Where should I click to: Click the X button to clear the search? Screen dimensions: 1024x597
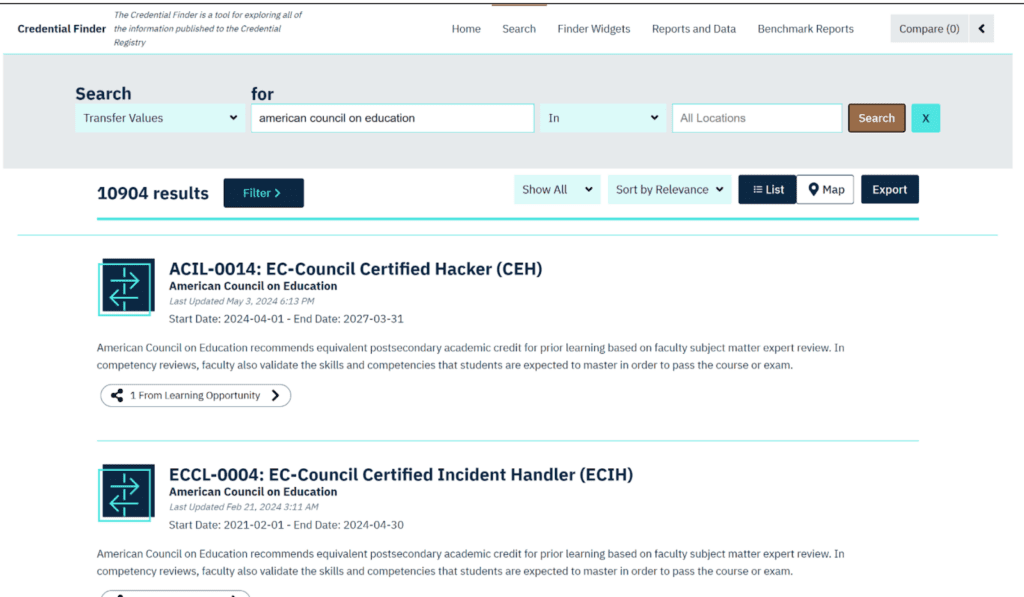coord(925,117)
